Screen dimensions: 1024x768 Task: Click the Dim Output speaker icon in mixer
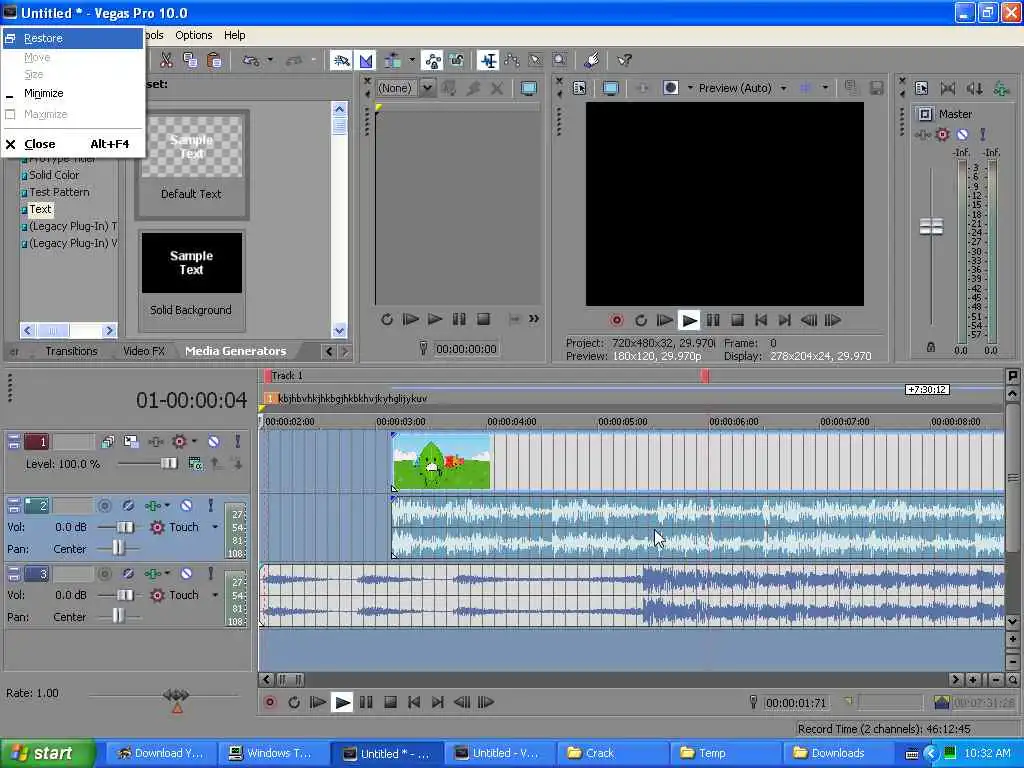coord(974,88)
